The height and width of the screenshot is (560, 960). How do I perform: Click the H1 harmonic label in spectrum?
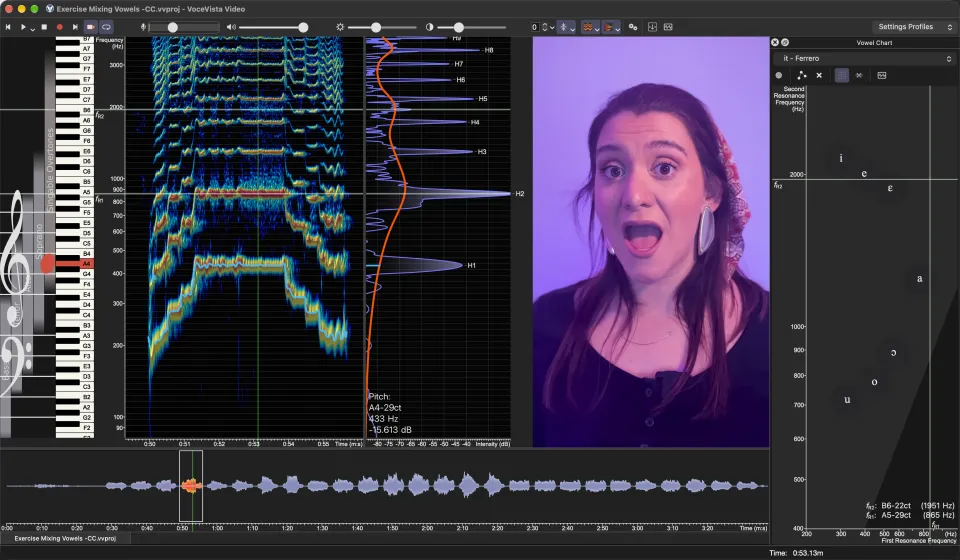click(x=471, y=265)
